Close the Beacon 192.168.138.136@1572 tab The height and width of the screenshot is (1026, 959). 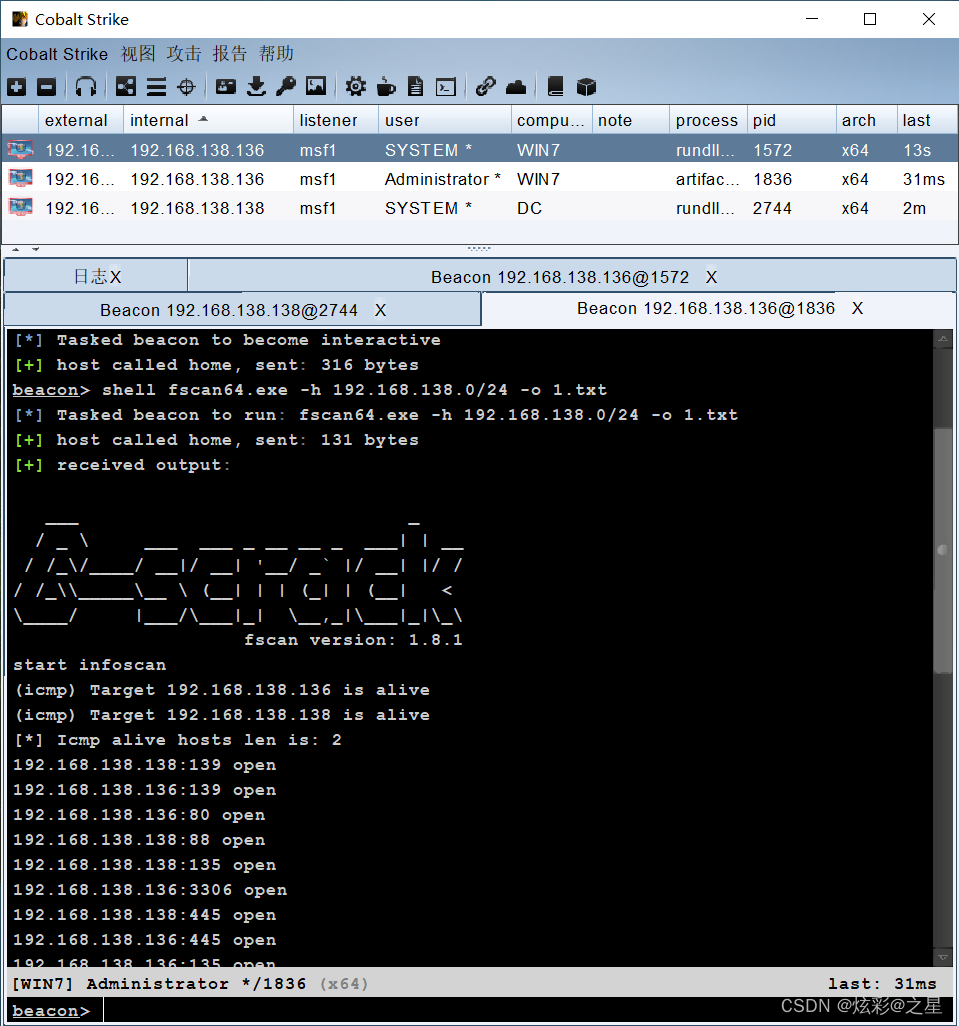[712, 277]
